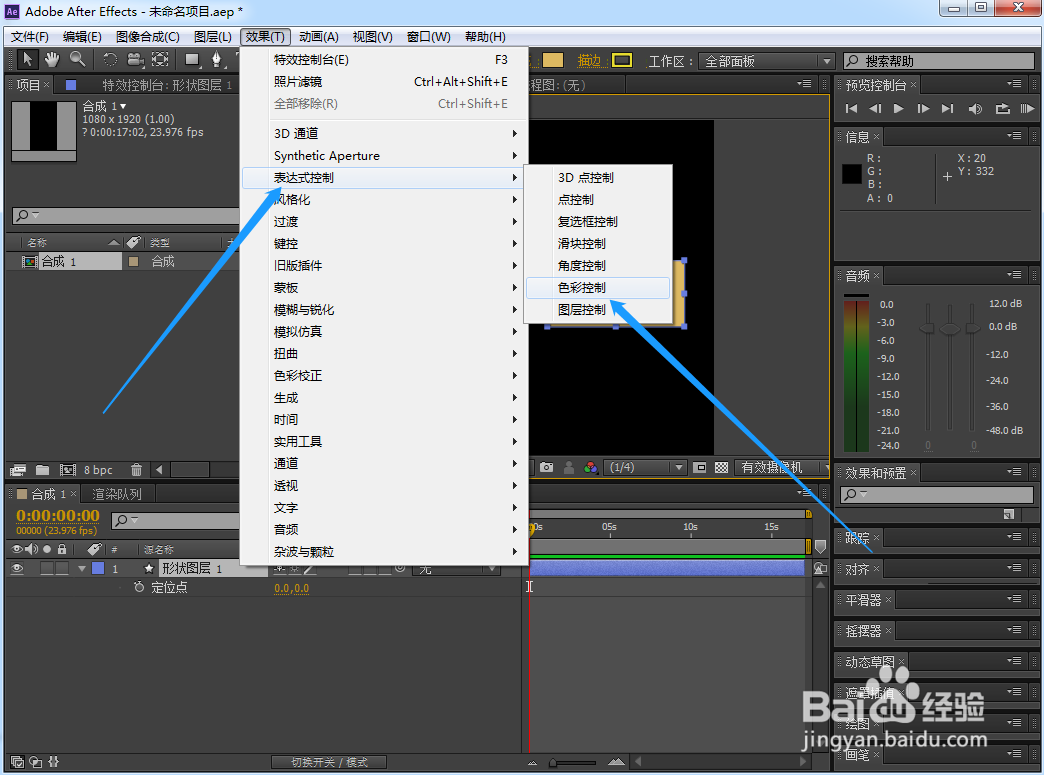The width and height of the screenshot is (1044, 775).
Task: Collapse the 形状图层 1 layer twirl arrow
Action: pyautogui.click(x=82, y=569)
